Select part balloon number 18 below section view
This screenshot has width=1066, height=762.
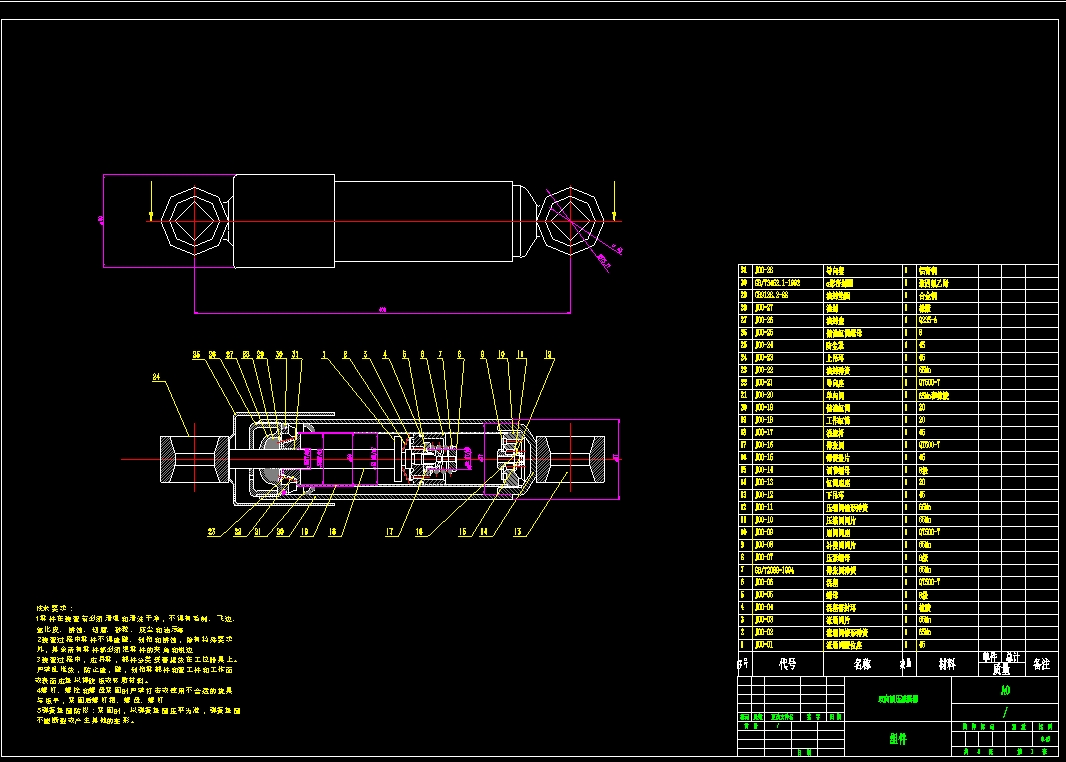coord(332,532)
